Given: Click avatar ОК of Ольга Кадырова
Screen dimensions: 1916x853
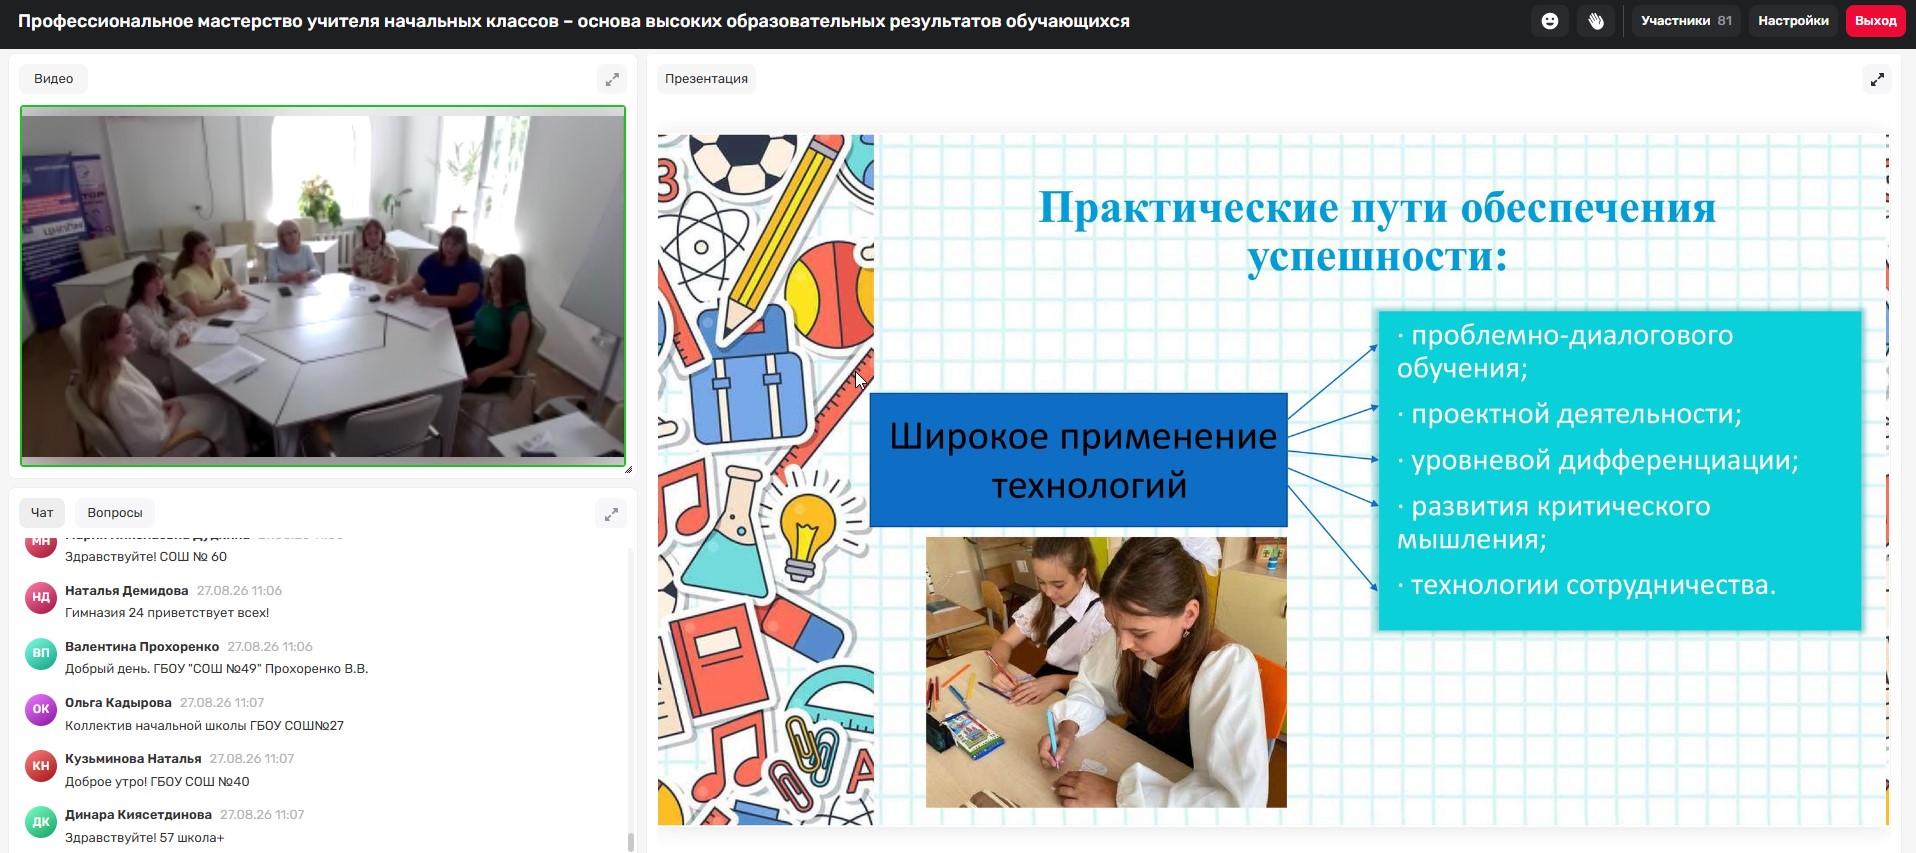Looking at the screenshot, I should coord(41,710).
